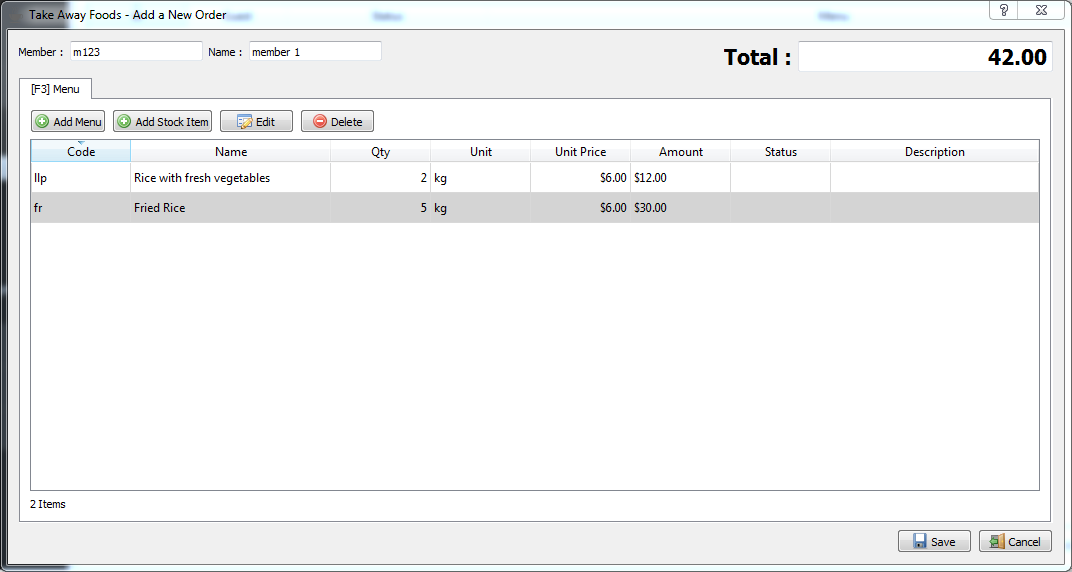Click the Edit pencil icon
This screenshot has height=572, width=1072.
click(244, 122)
